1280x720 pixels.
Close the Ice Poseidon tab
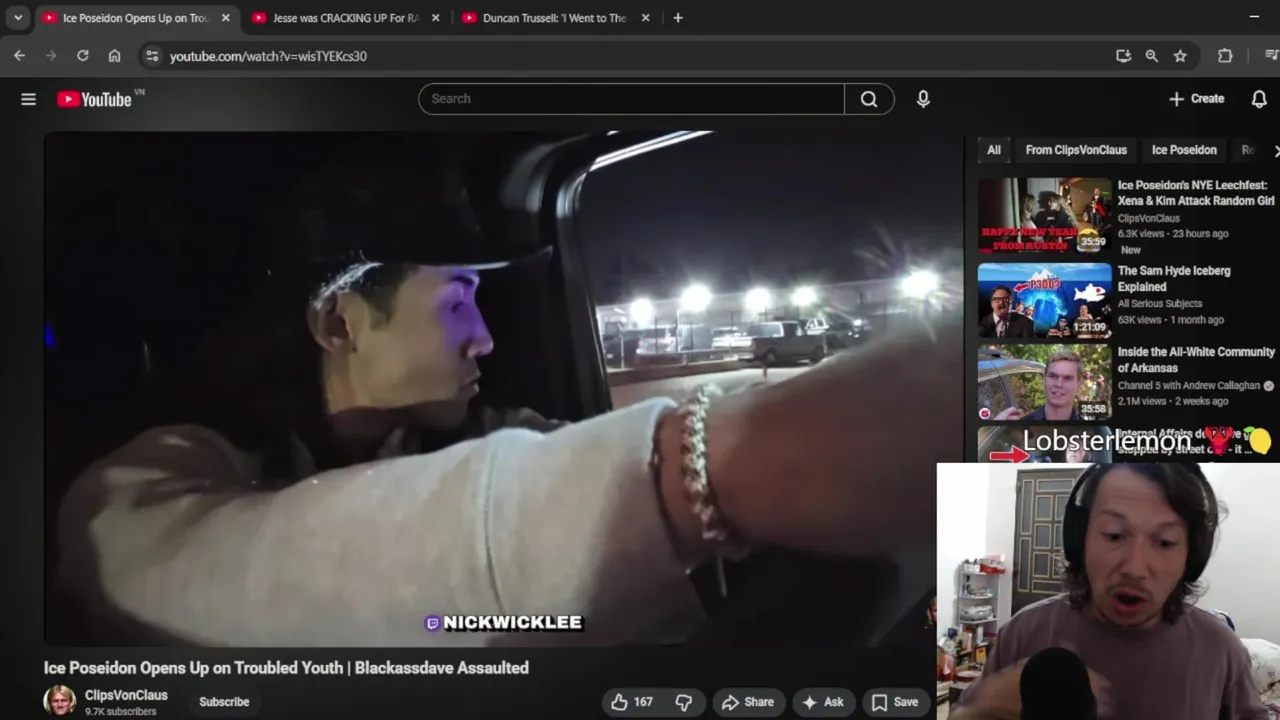(225, 18)
